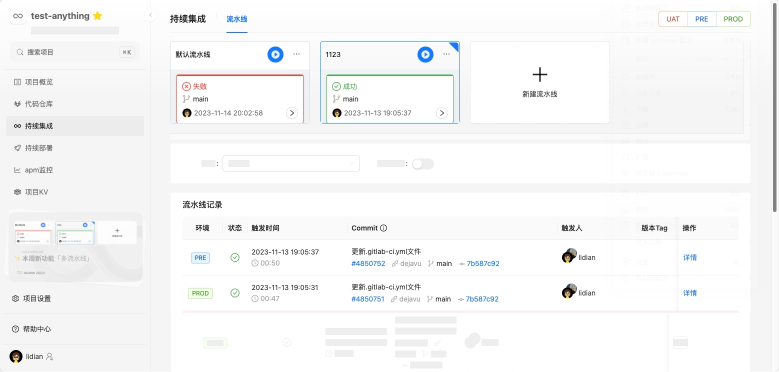Image resolution: width=779 pixels, height=372 pixels.
Task: Switch to the 流水线 tab
Action: pyautogui.click(x=237, y=19)
